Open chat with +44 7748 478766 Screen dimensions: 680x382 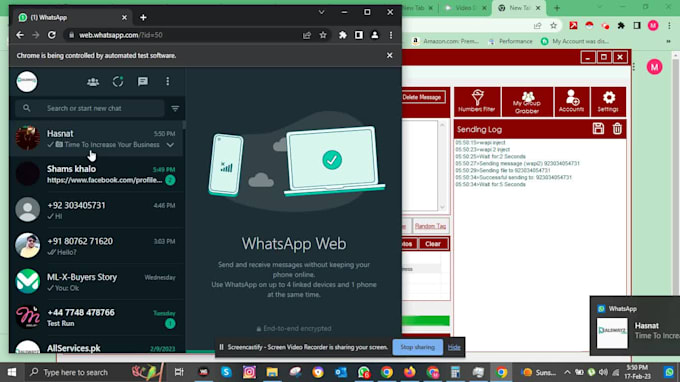[x=96, y=317]
